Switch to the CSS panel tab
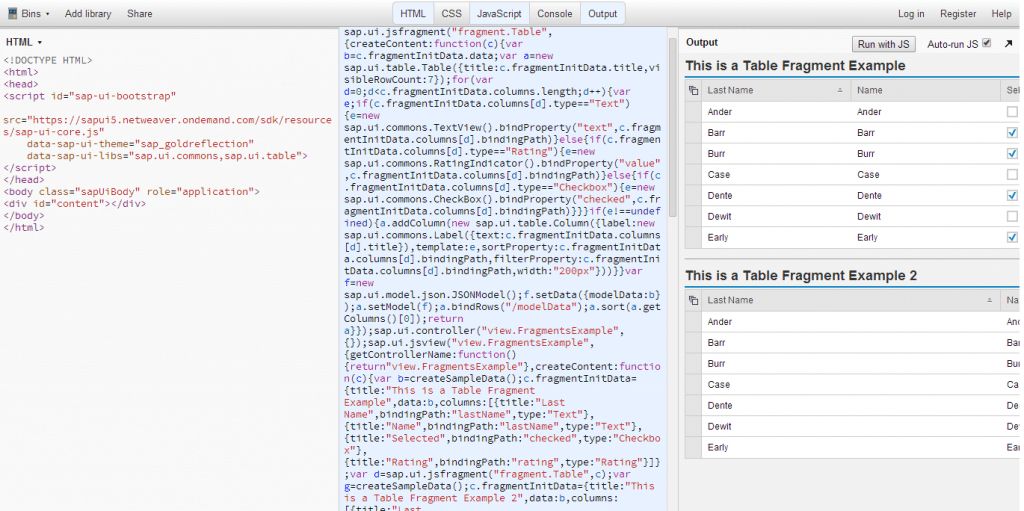1024x511 pixels. (x=451, y=14)
